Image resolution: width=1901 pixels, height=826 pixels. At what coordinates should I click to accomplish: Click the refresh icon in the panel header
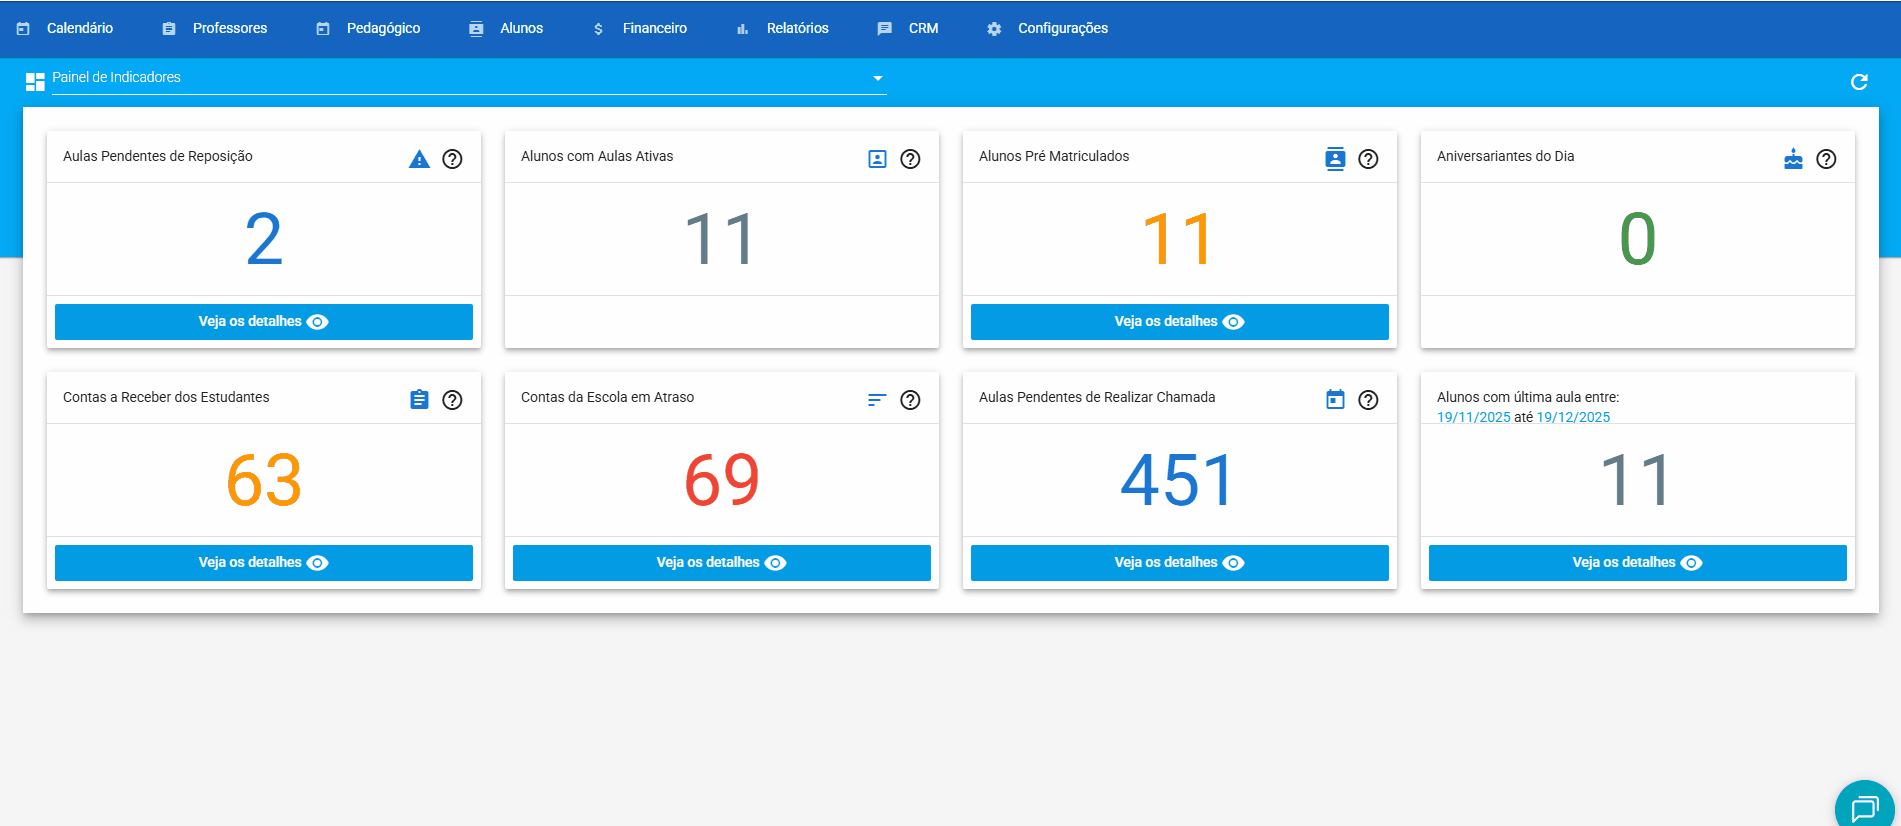1859,82
